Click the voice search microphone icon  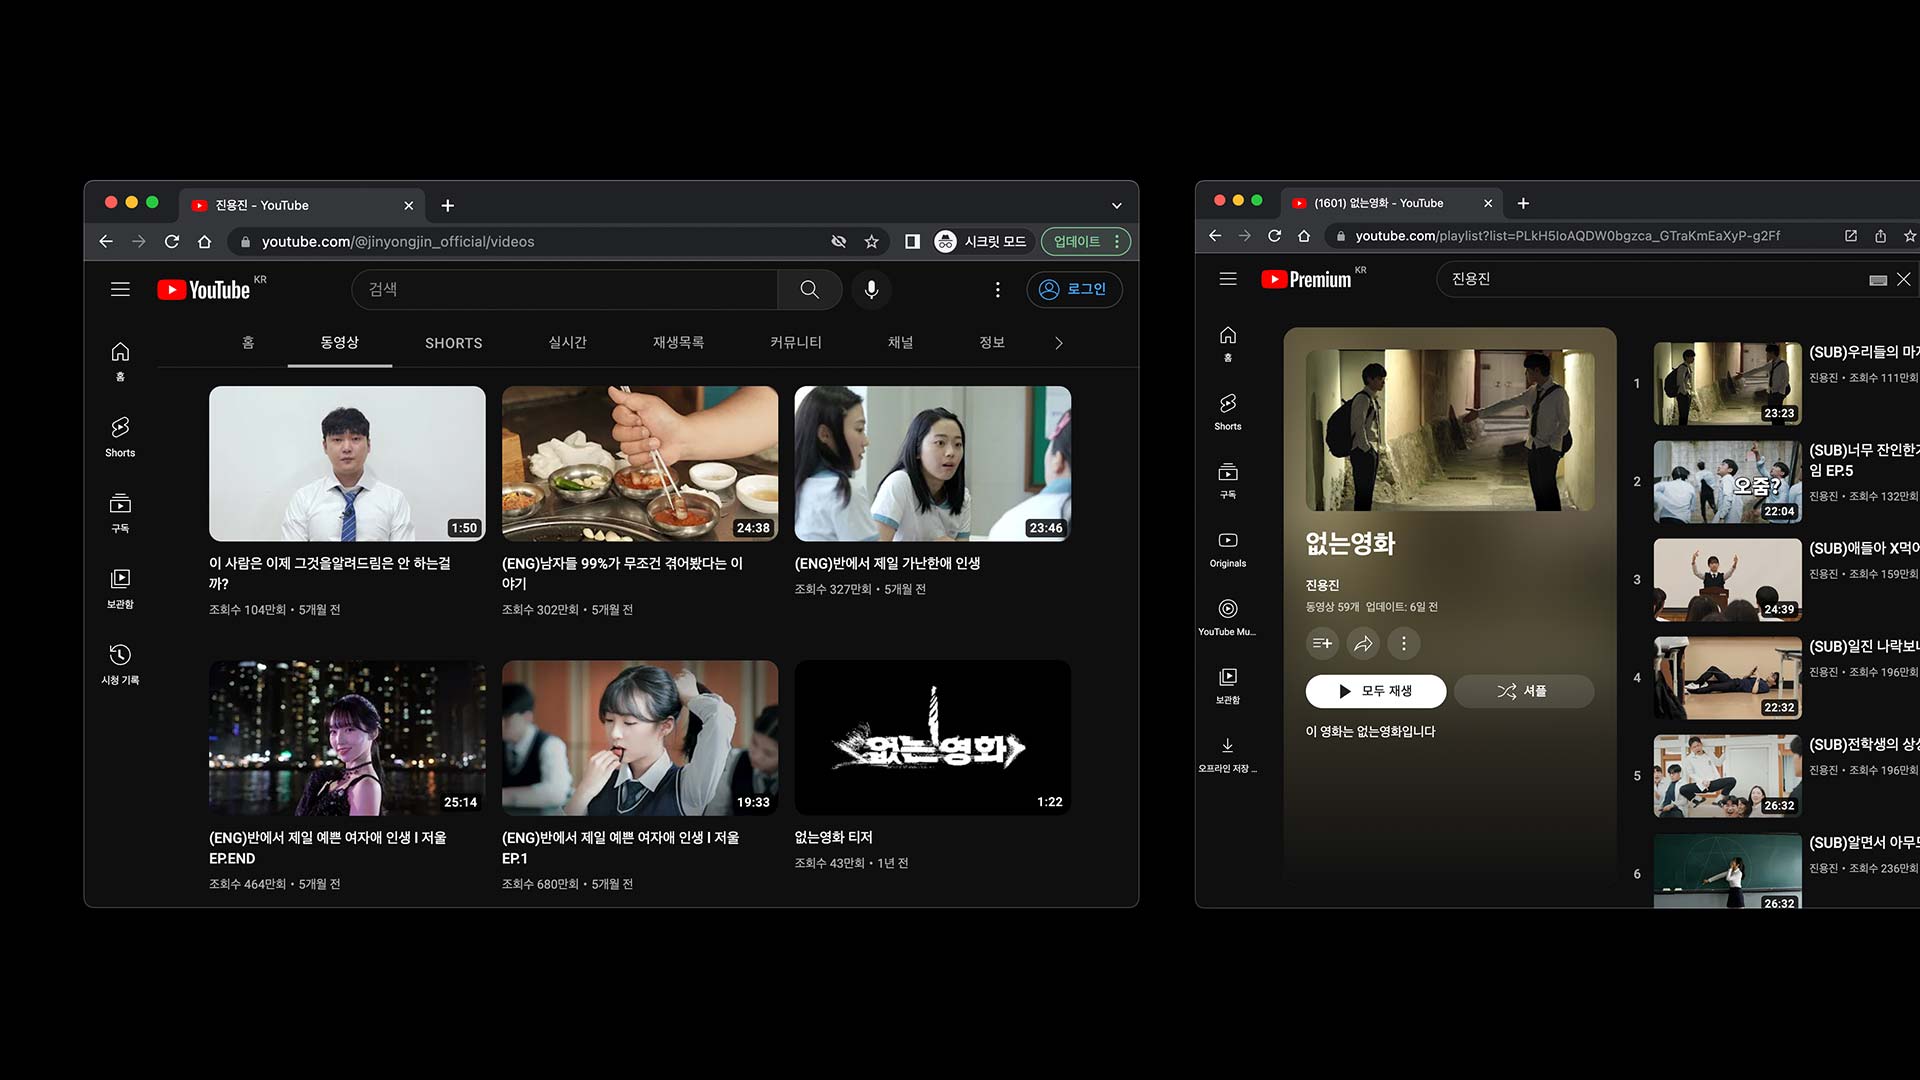click(x=871, y=289)
